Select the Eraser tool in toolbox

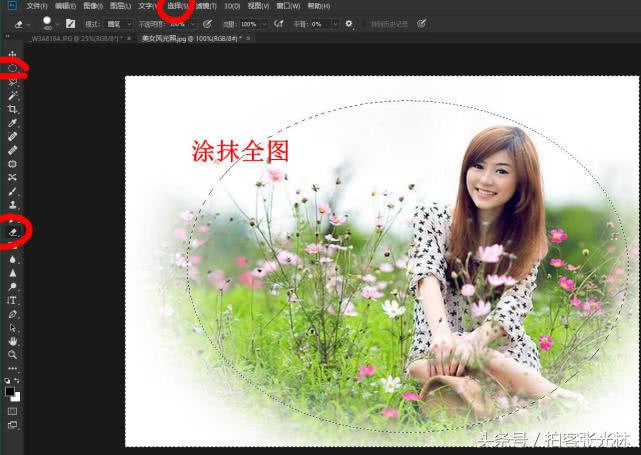point(13,232)
